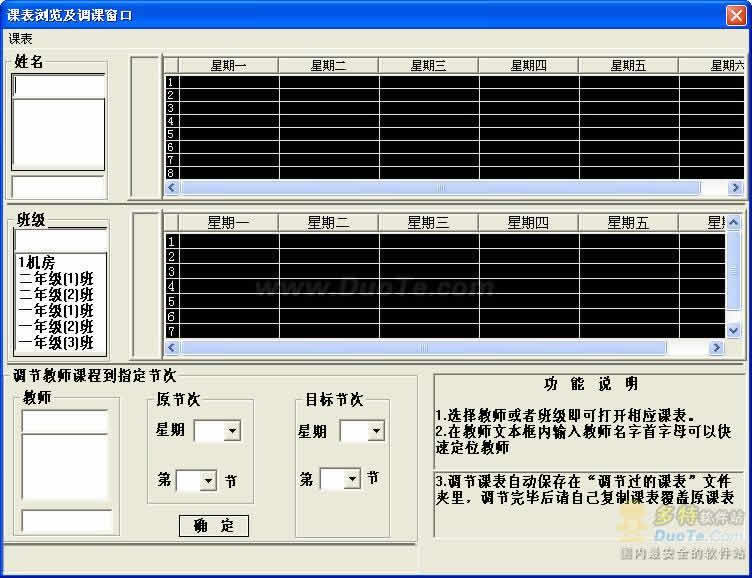The height and width of the screenshot is (578, 752).
Task: Click the text box below the 姓名 list
Action: point(58,187)
